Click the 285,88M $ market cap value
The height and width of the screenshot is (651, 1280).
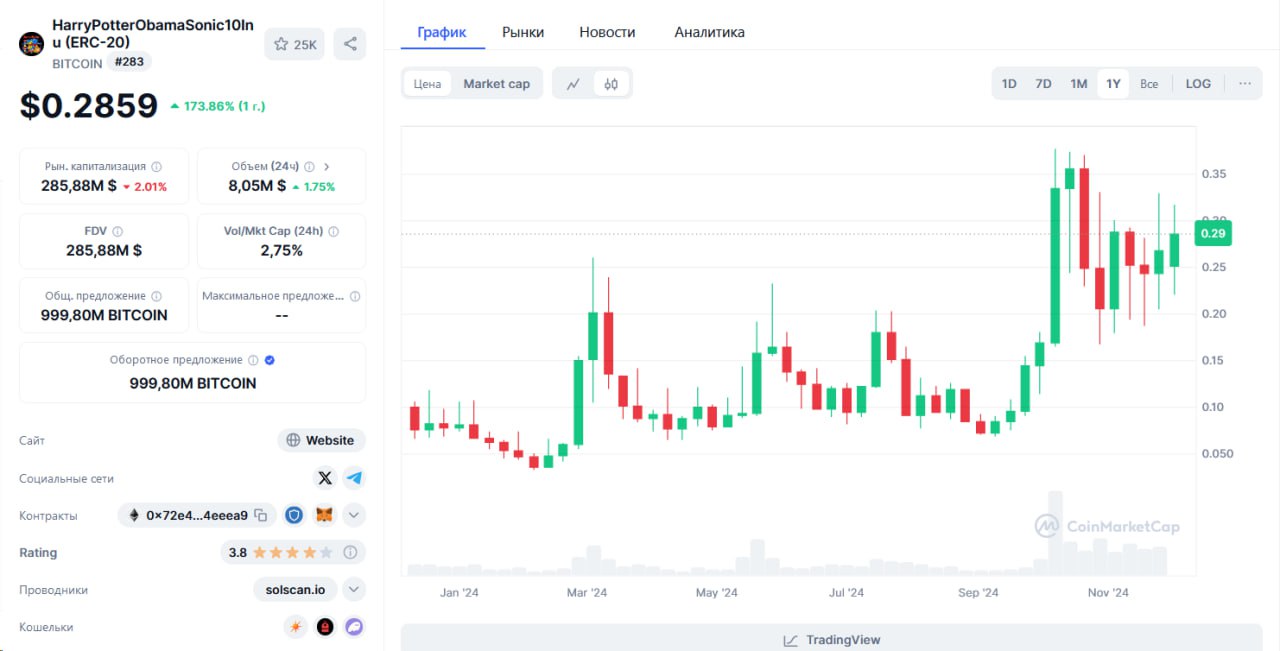pos(79,186)
